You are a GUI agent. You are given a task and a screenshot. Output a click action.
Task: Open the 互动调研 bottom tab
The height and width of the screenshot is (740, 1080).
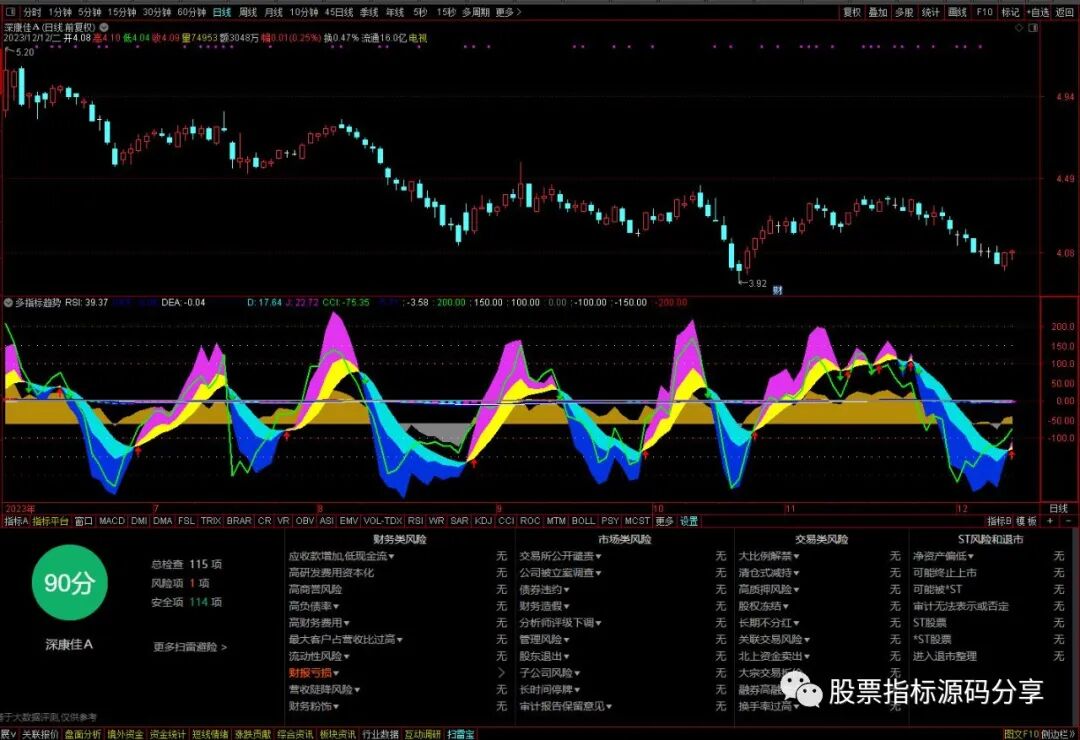coord(422,734)
